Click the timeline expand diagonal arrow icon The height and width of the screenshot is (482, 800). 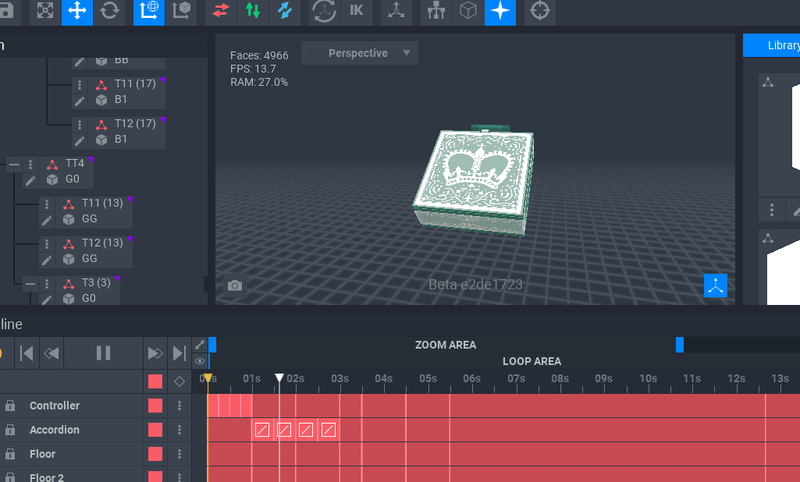click(x=199, y=345)
